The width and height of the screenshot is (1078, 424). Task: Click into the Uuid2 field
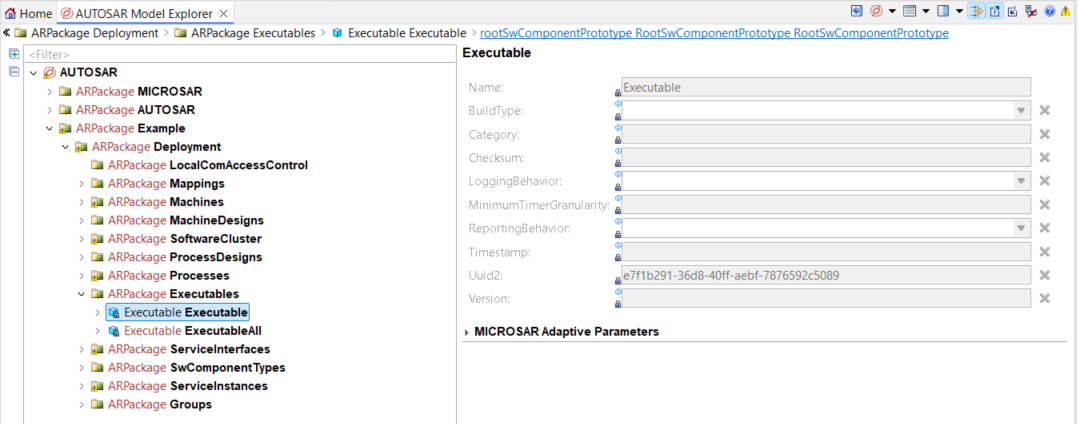coord(826,275)
